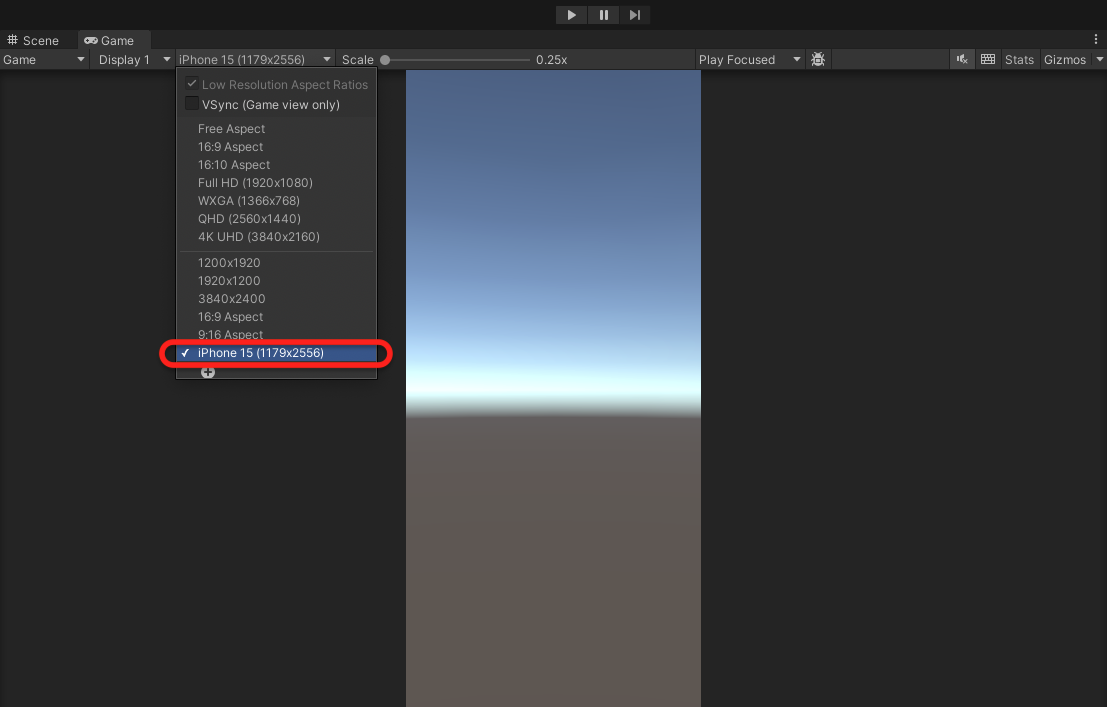This screenshot has height=707, width=1107.
Task: Open the iPhone 15 resolution dropdown
Action: click(x=255, y=60)
